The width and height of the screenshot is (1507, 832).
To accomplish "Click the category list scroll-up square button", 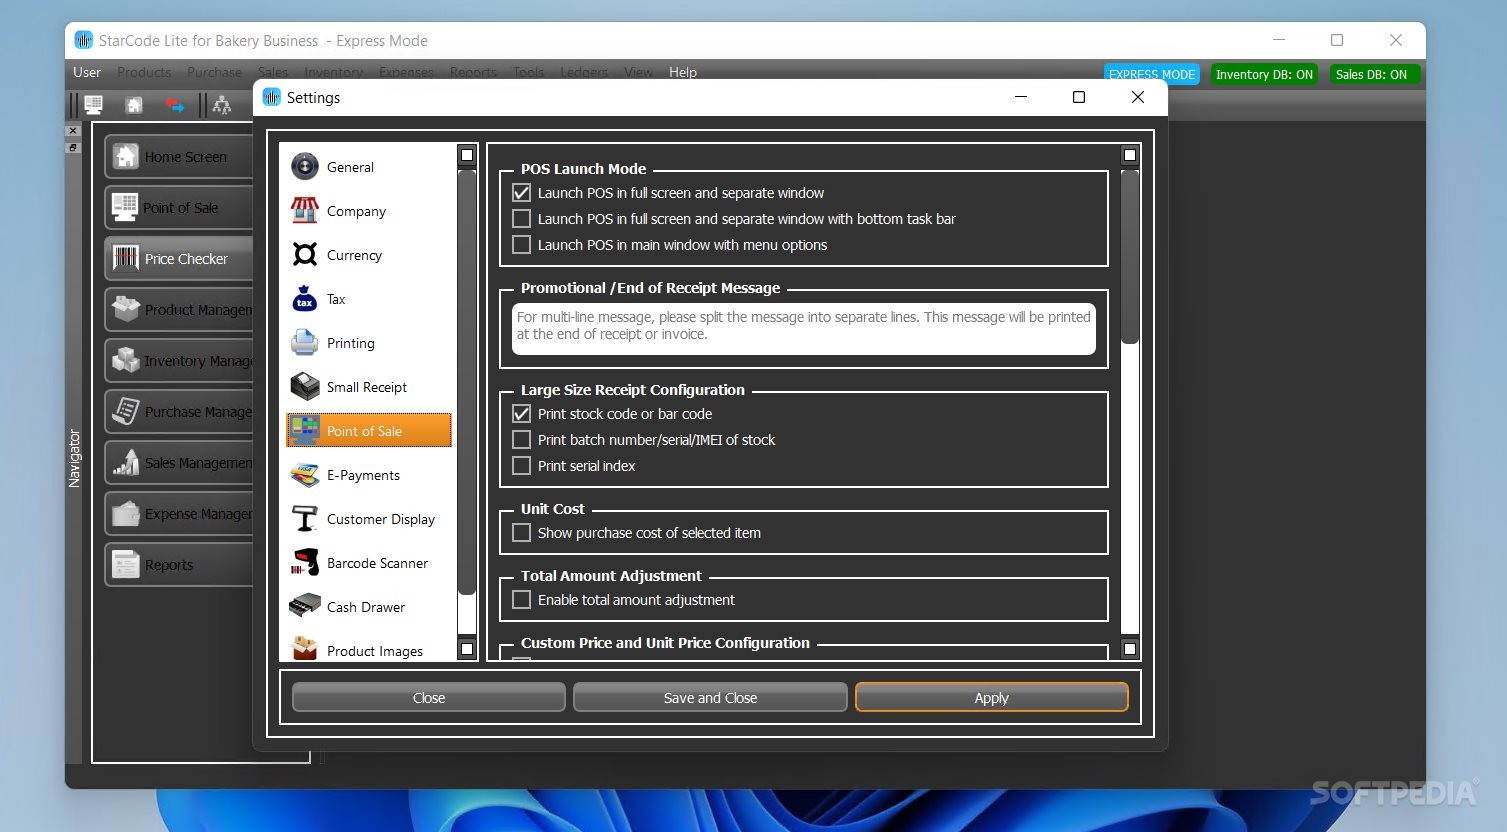I will (x=467, y=155).
